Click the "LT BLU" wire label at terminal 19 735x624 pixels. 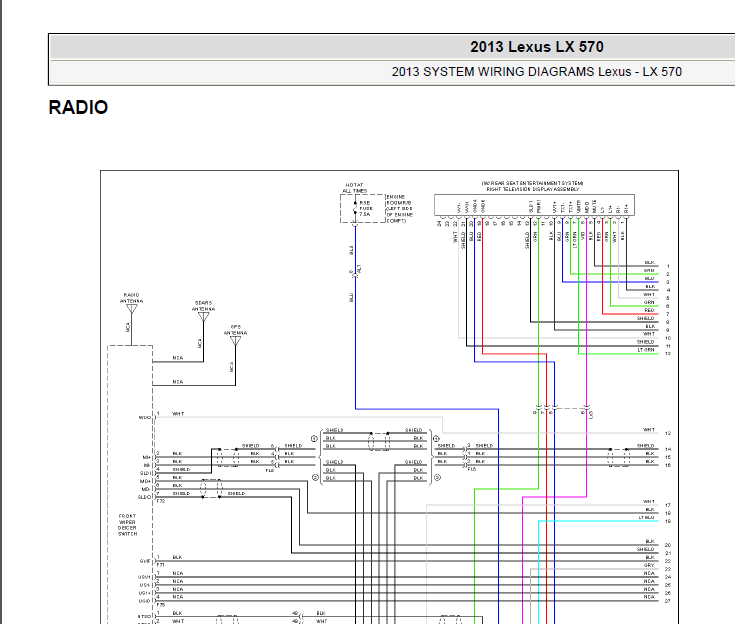click(646, 518)
